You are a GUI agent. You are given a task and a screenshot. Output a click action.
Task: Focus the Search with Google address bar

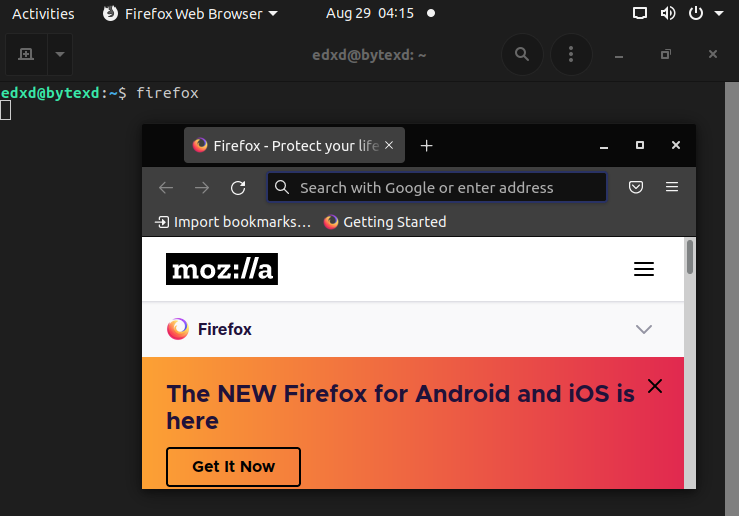tap(440, 187)
